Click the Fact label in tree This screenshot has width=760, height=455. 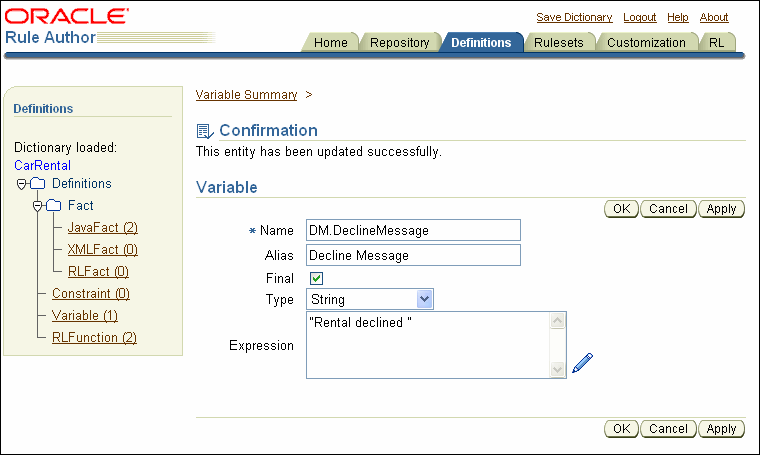(80, 205)
